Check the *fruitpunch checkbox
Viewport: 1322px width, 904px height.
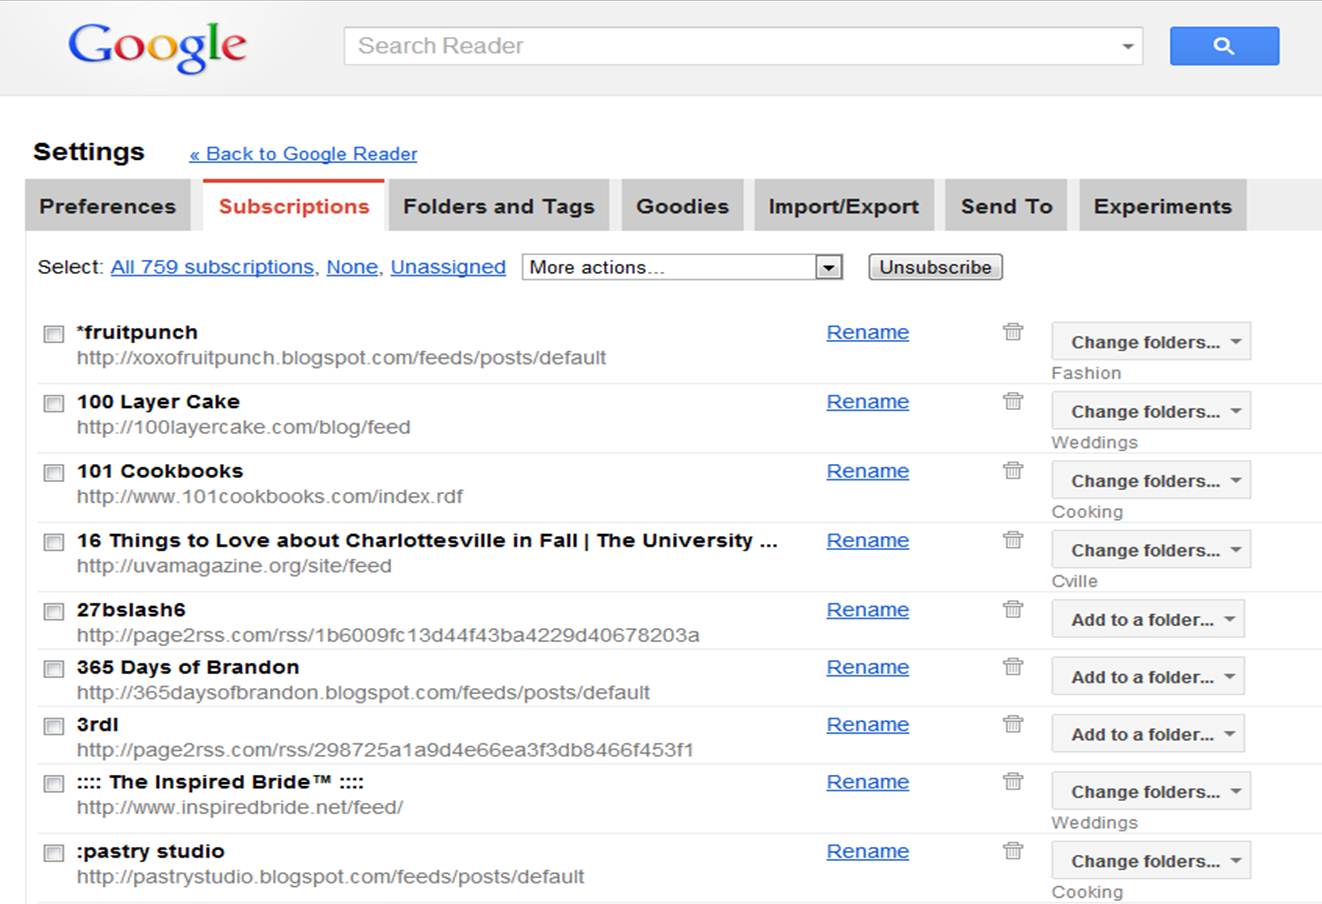tap(54, 334)
